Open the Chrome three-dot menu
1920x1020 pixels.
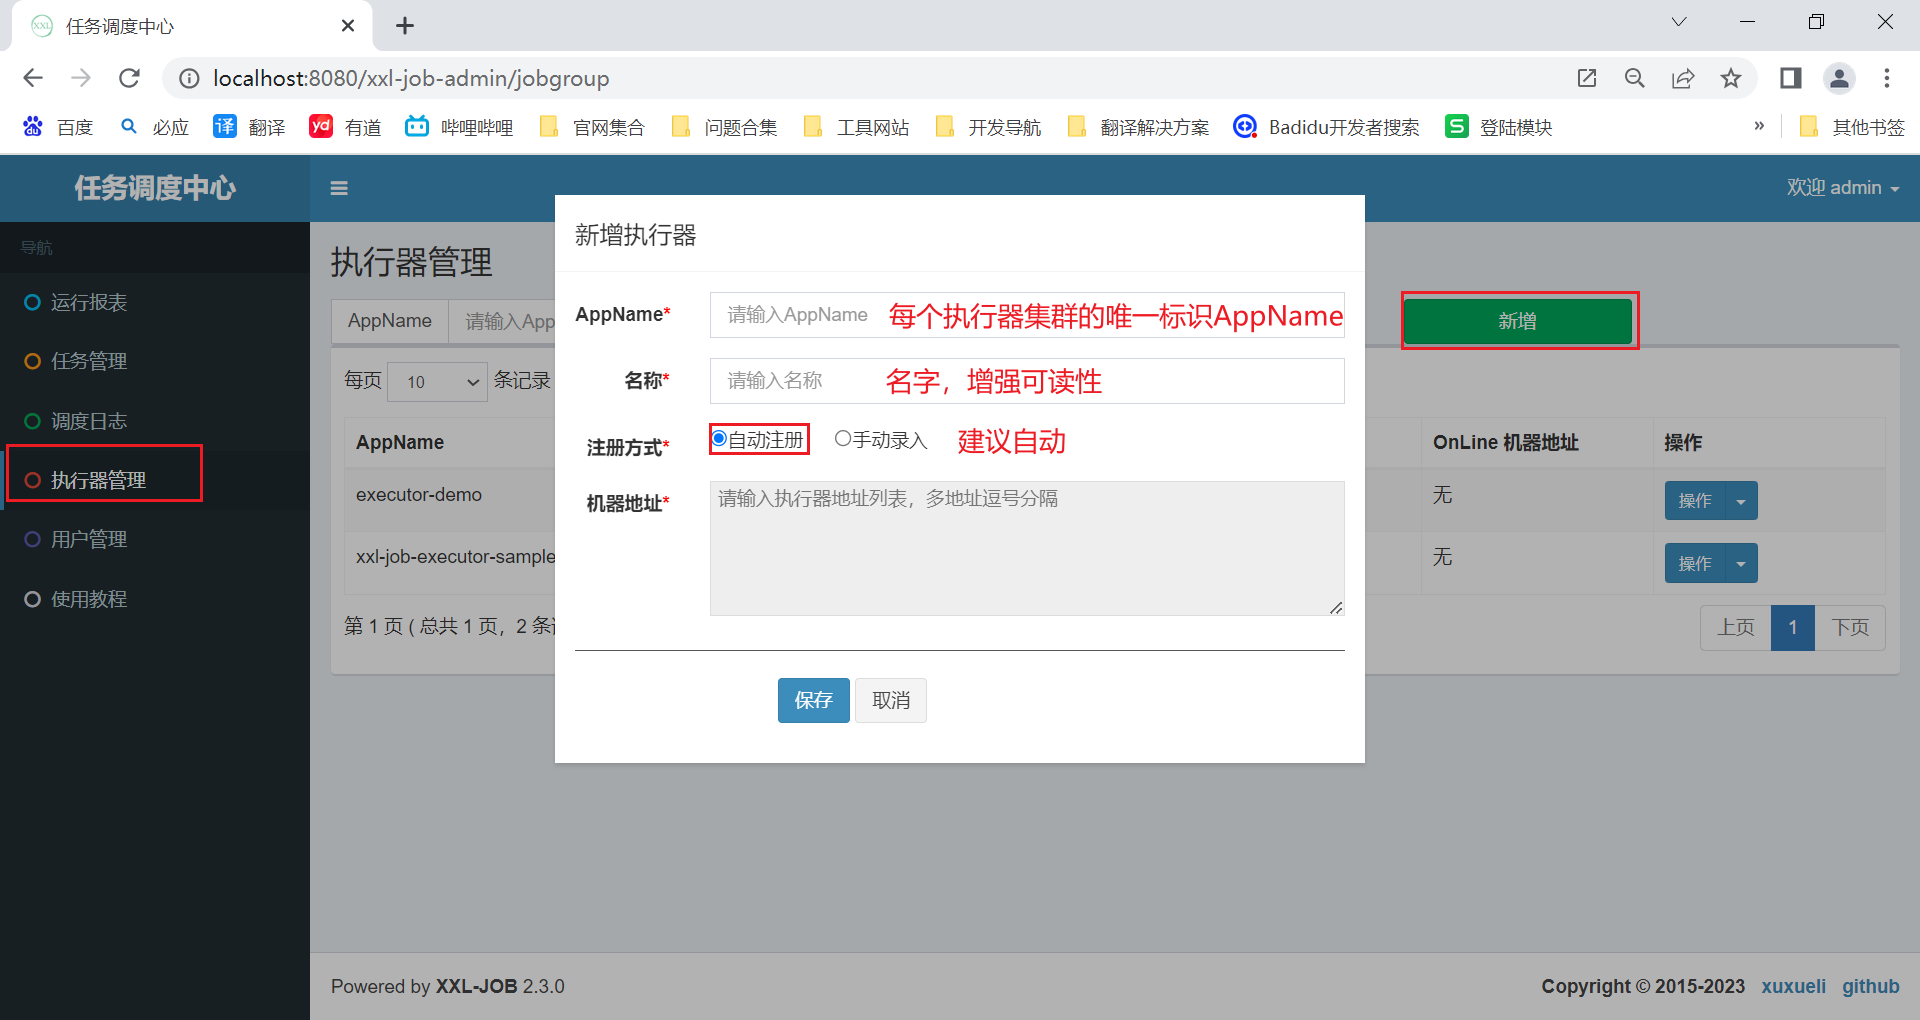point(1887,78)
